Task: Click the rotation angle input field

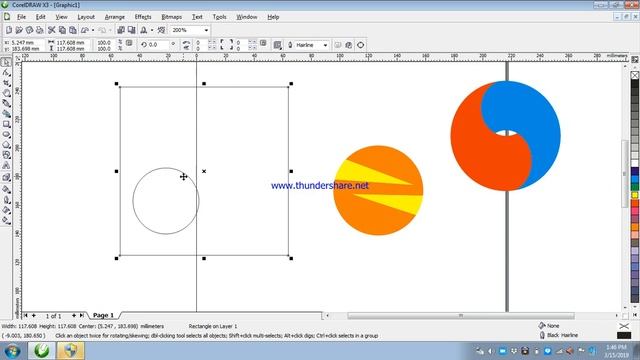Action: (x=158, y=45)
